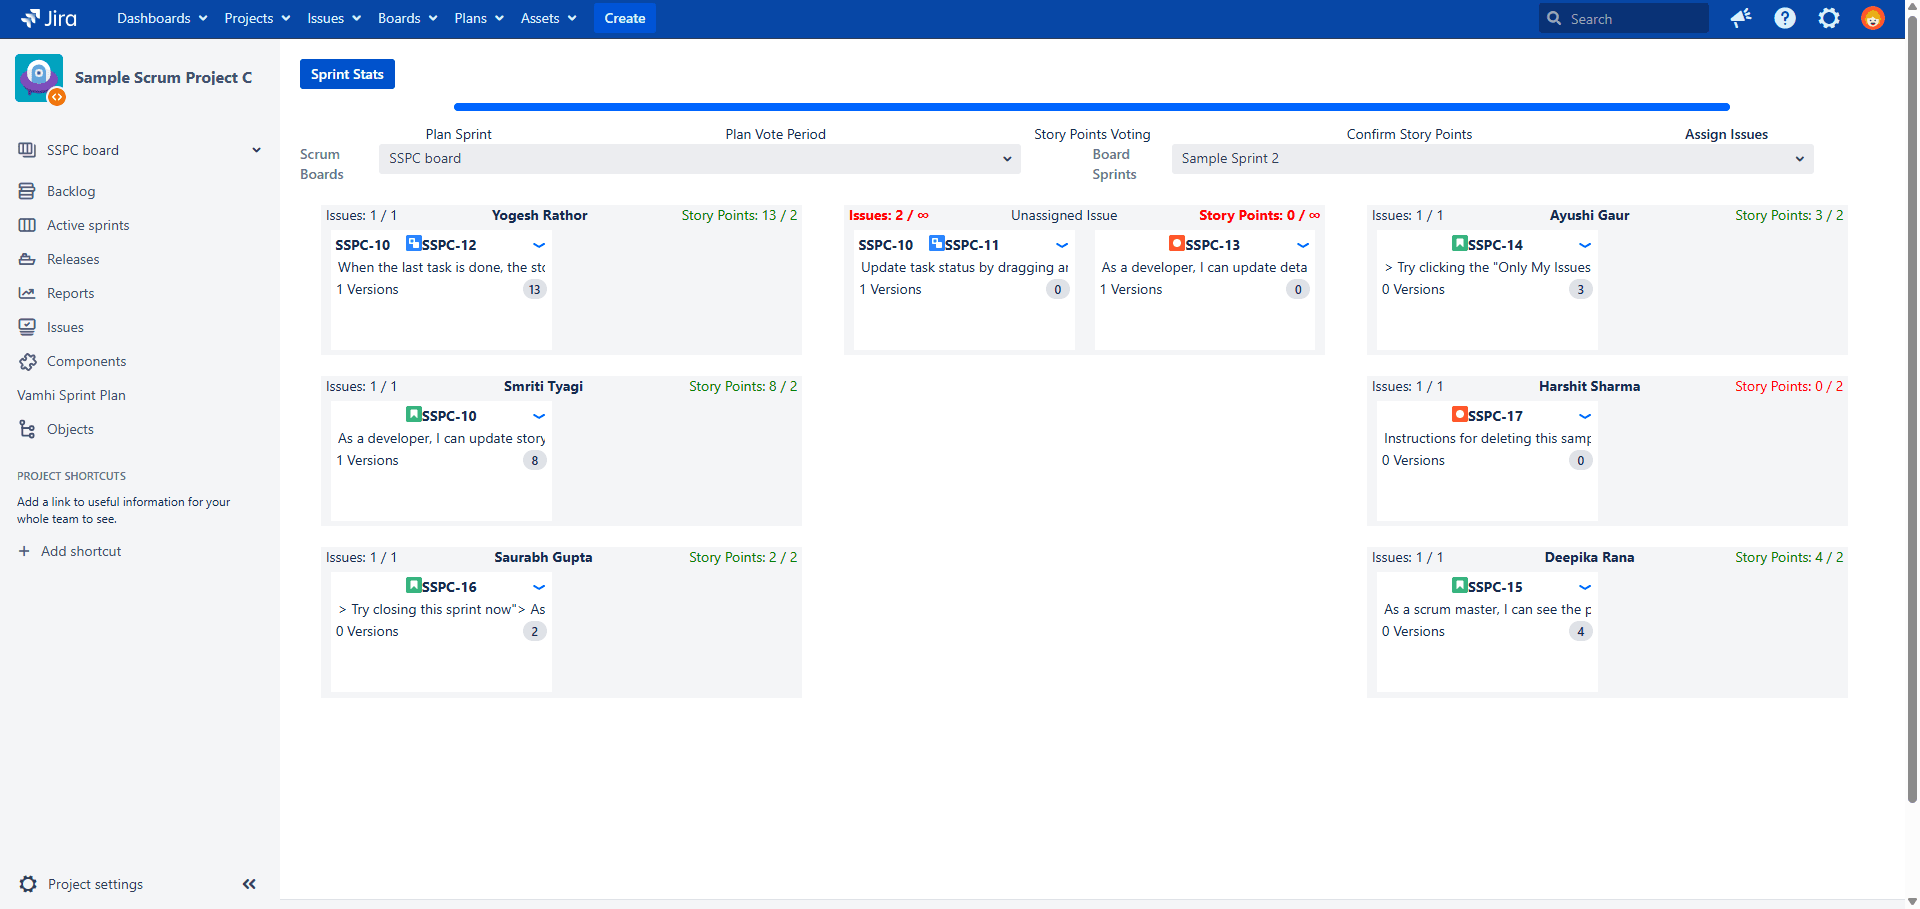This screenshot has height=909, width=1920.
Task: Open Backlog in the sidebar
Action: point(71,191)
